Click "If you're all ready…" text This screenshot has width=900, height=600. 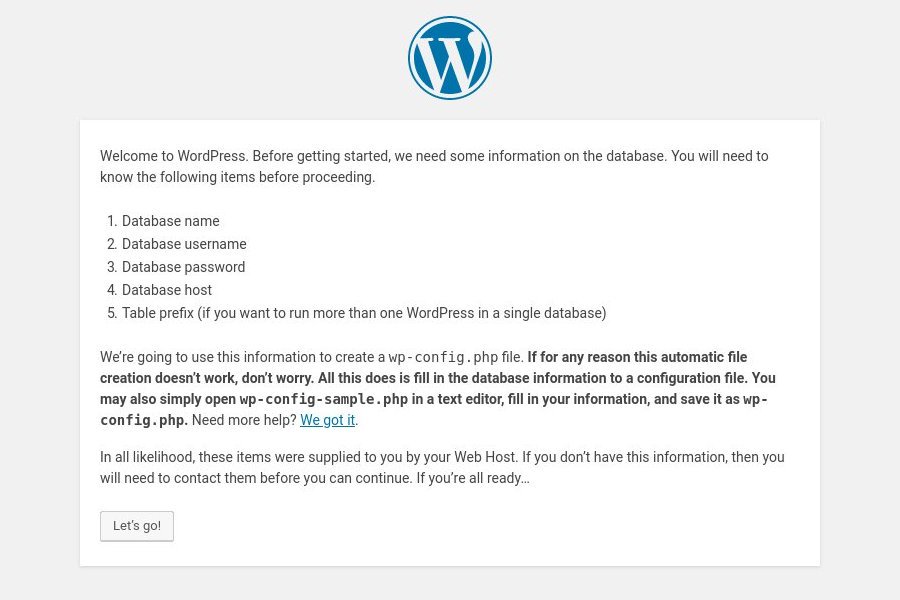point(473,478)
